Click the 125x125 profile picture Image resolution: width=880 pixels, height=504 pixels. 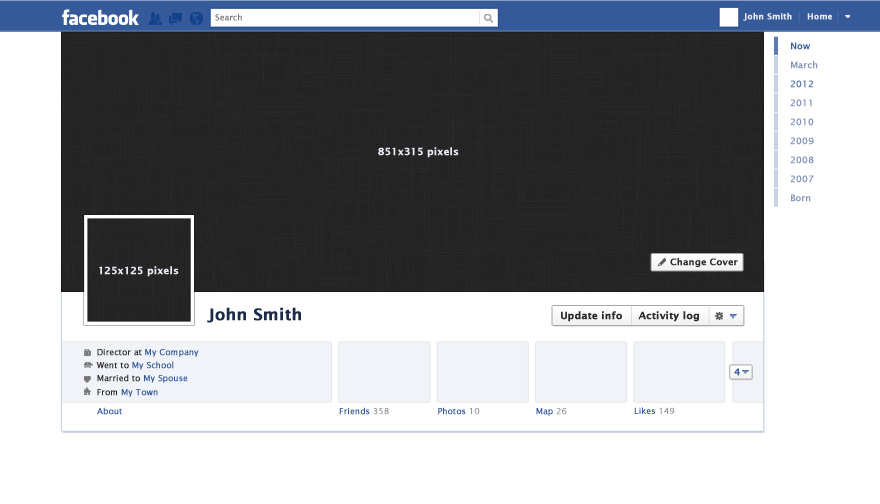[x=139, y=270]
